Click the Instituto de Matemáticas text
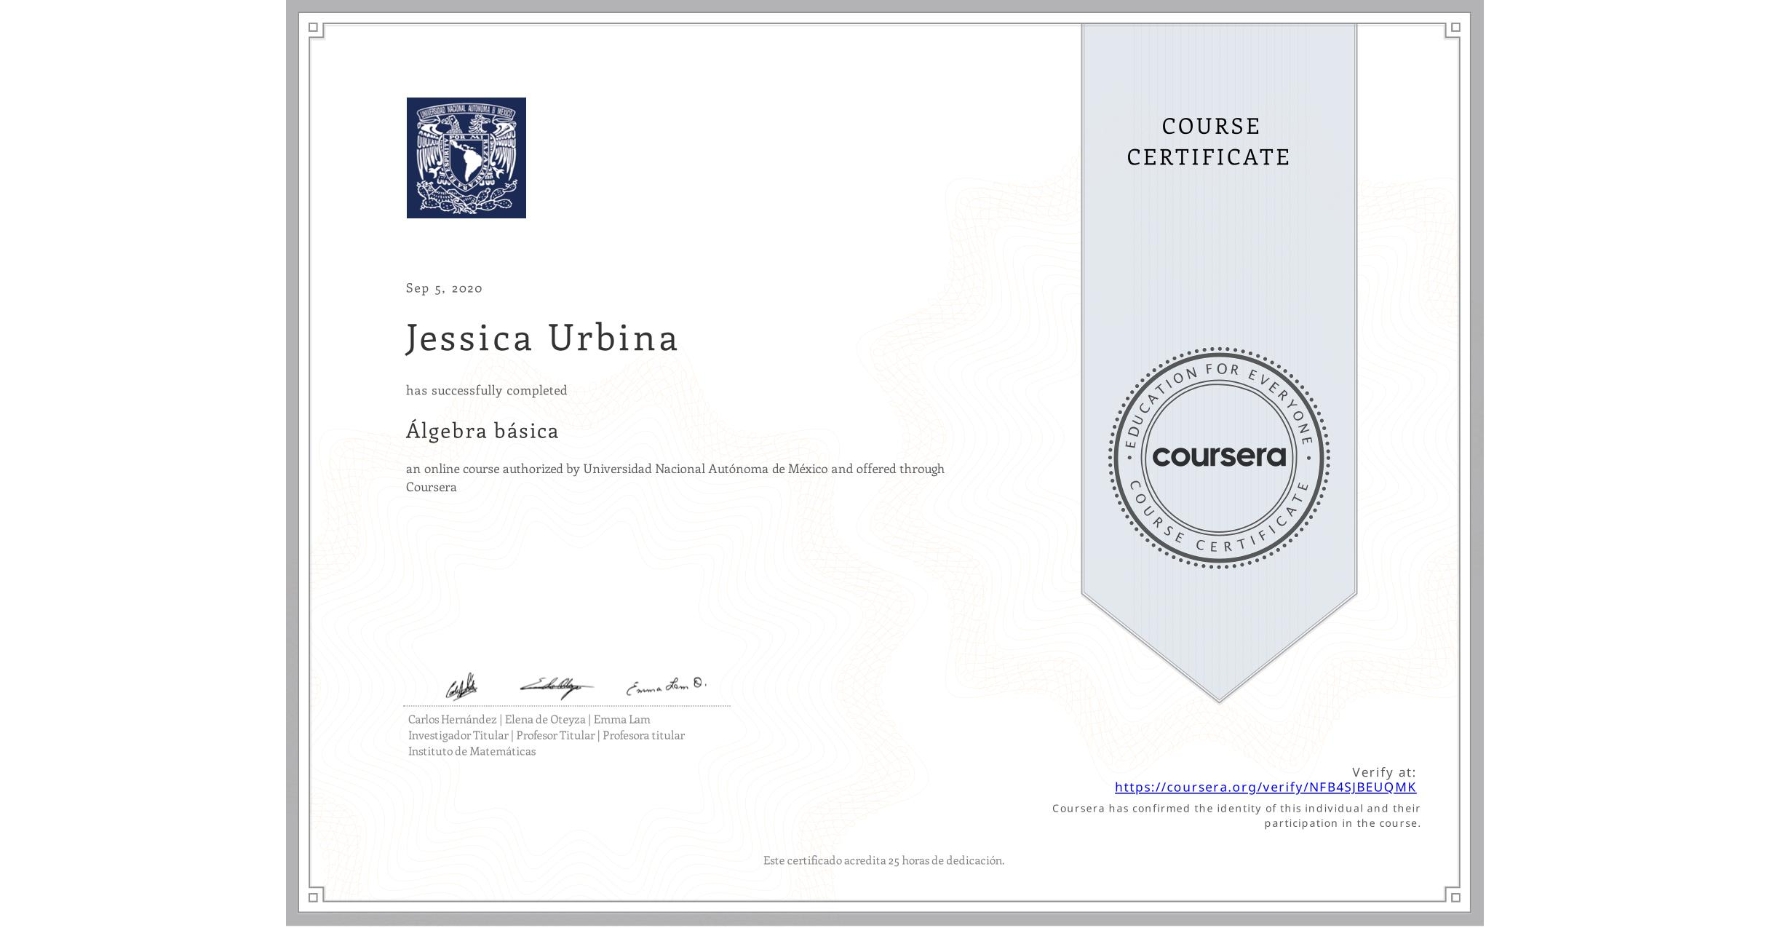Screen dimensions: 1772x928 (472, 751)
